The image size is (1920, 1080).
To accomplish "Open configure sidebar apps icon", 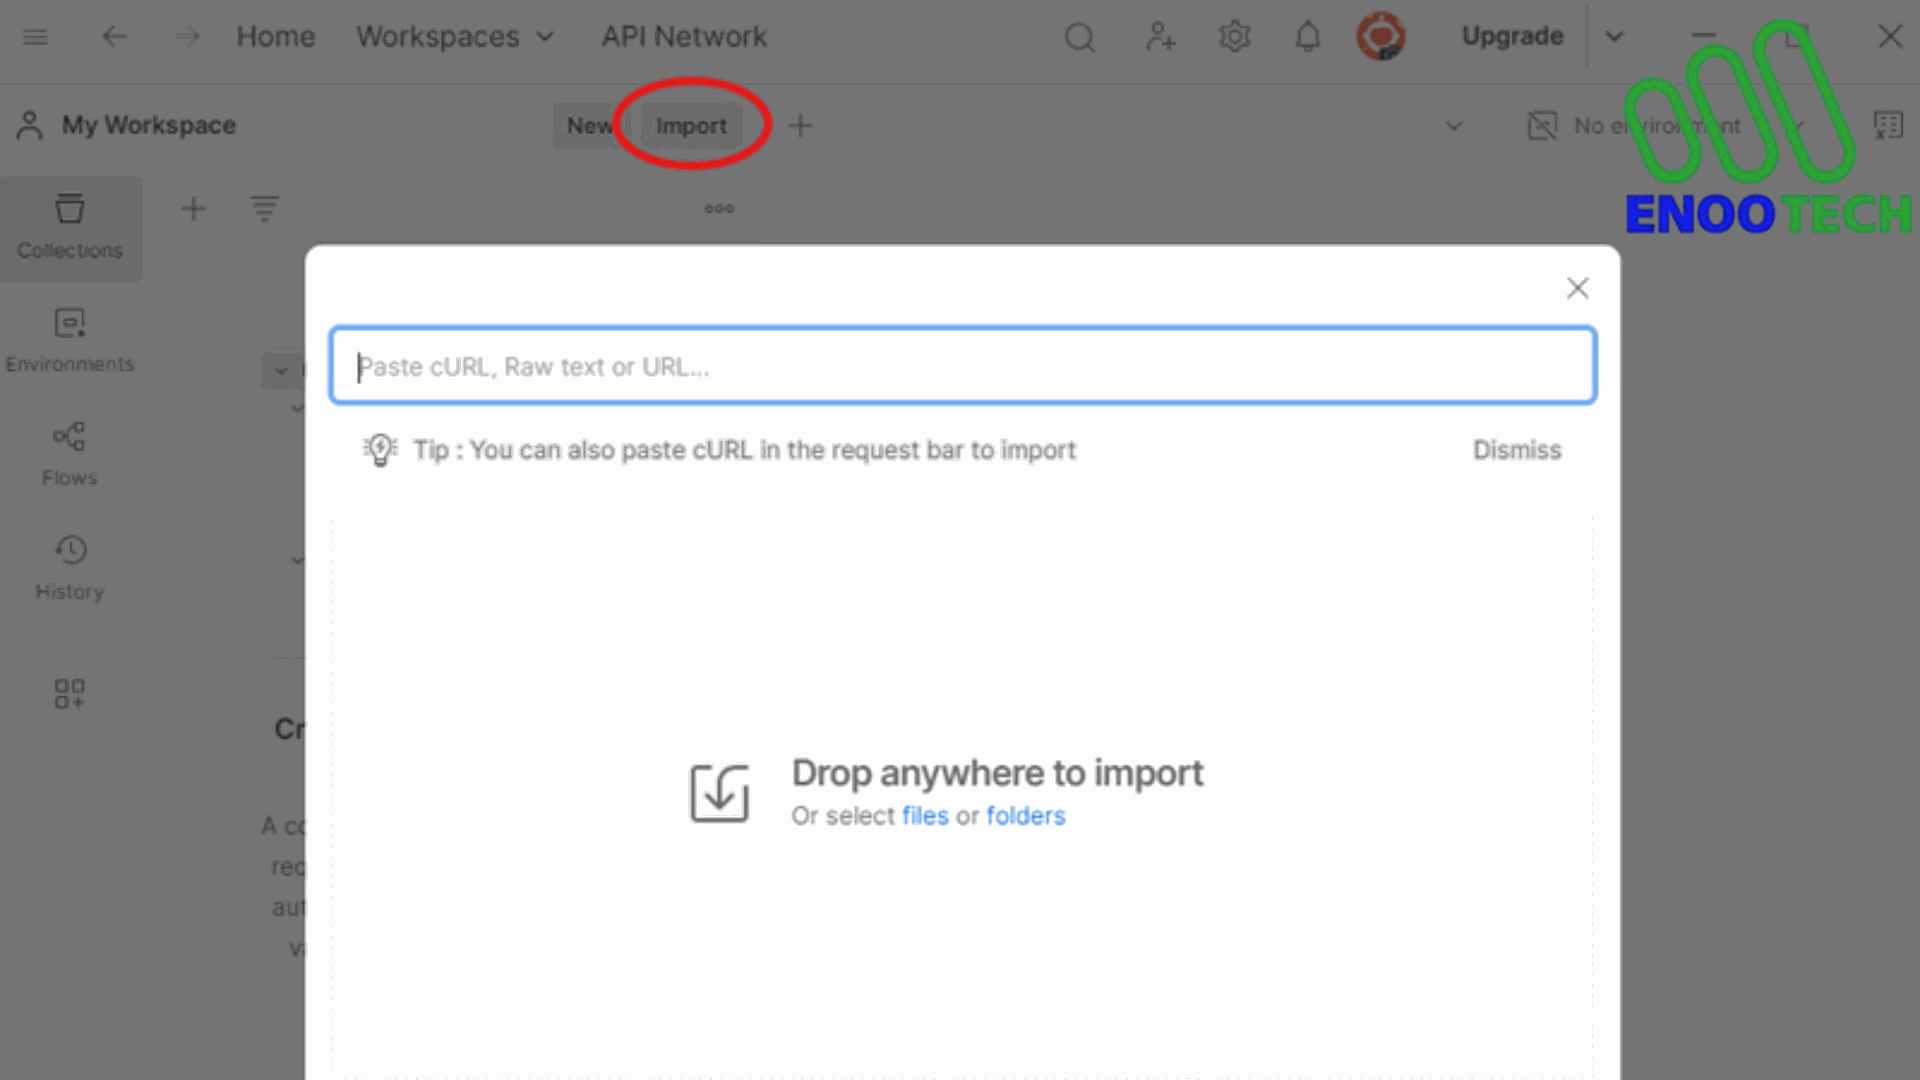I will click(70, 693).
